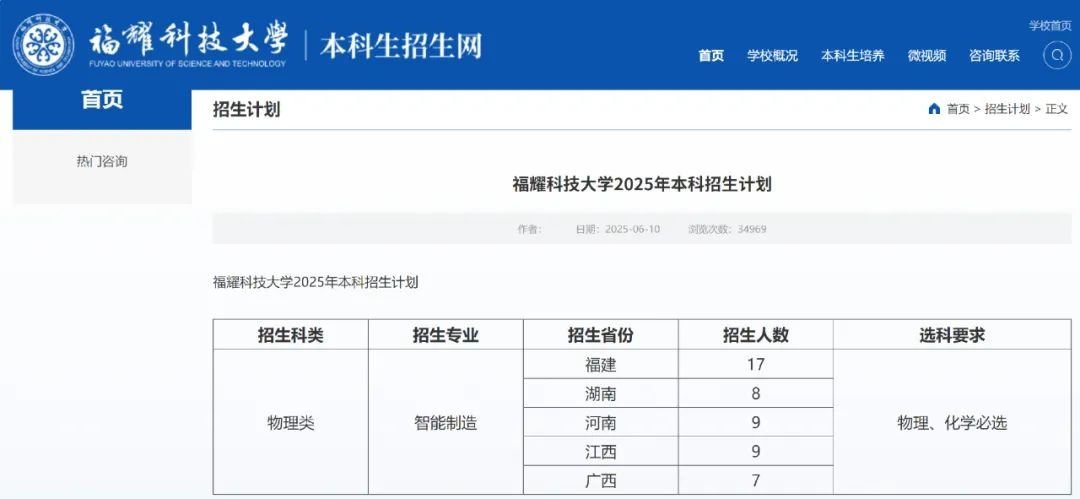Go to 微视频 in navigation bar

[926, 56]
